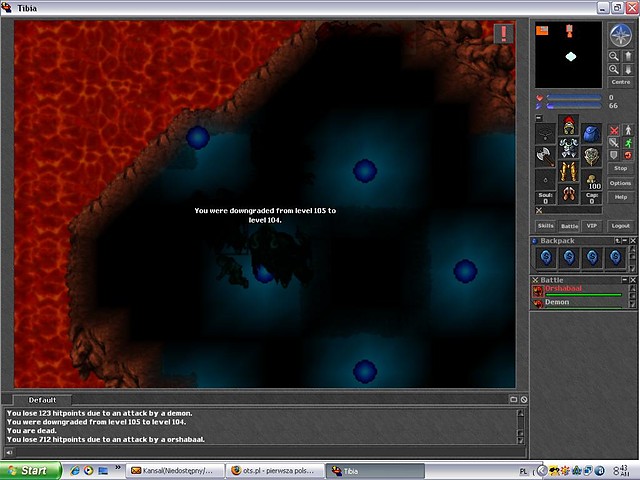The width and height of the screenshot is (640, 480).
Task: Move minimap one floor up
Action: [628, 56]
